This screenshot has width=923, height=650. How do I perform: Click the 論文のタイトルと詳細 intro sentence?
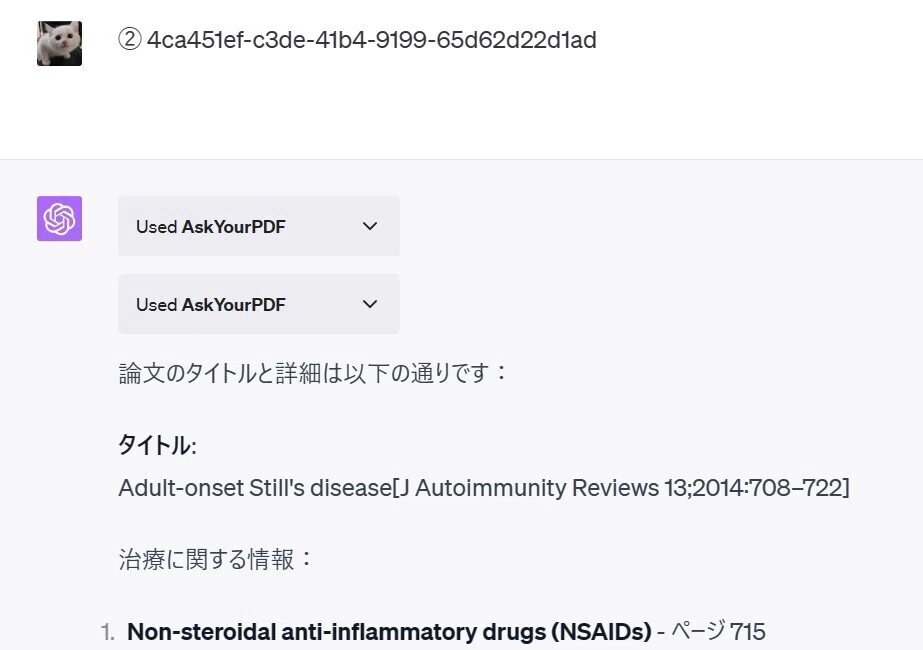pos(313,373)
